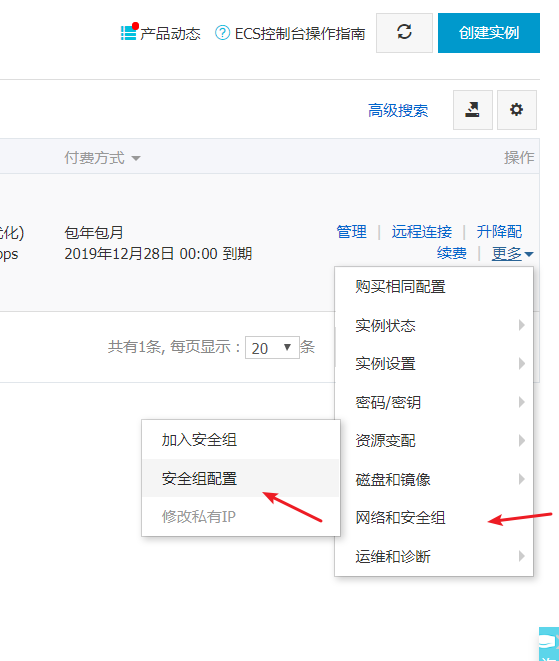Expand the 磁盘和镜像 submenu
559x661 pixels.
coord(434,479)
